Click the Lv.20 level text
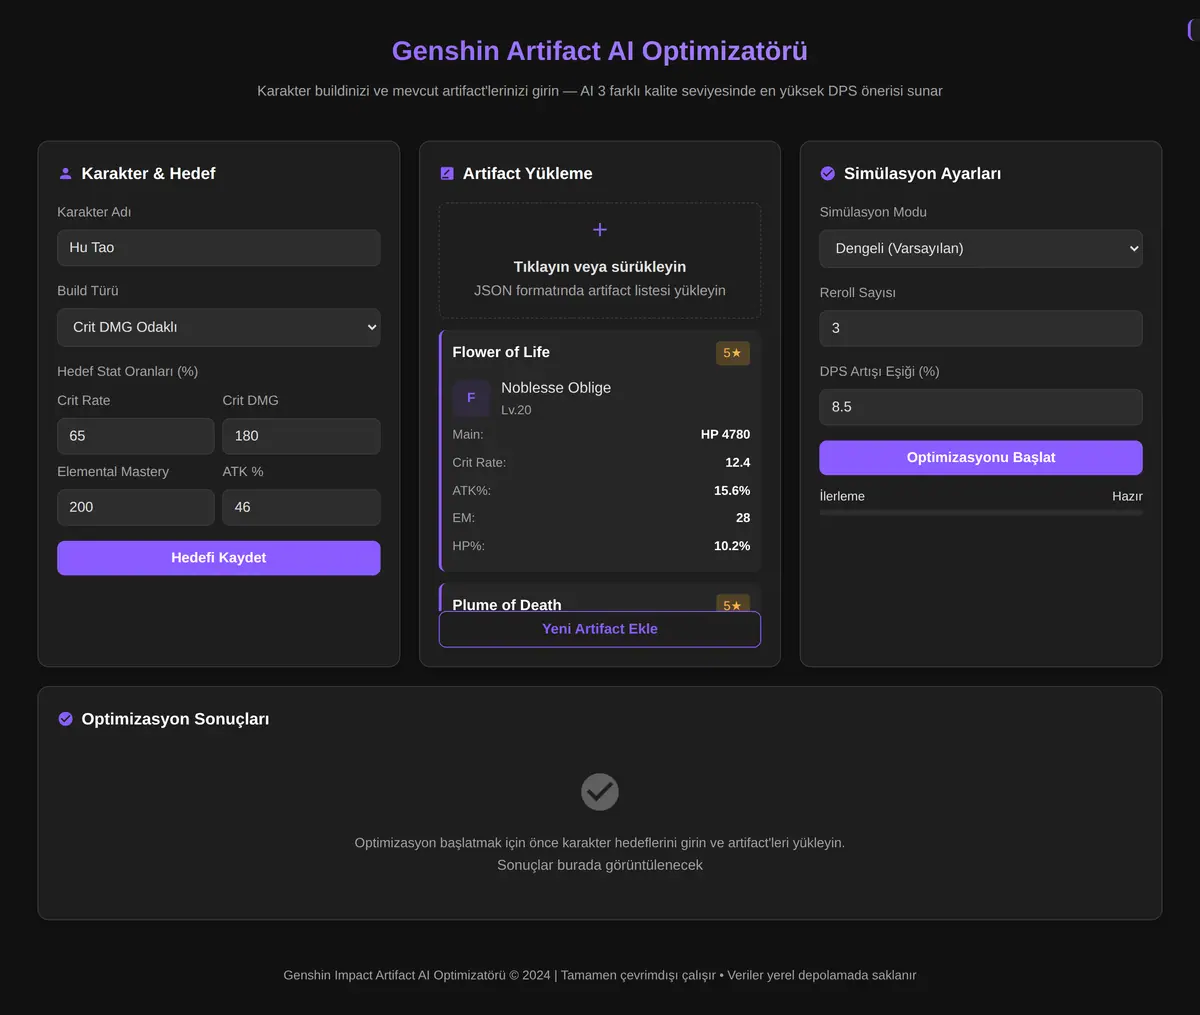The image size is (1200, 1015). (x=516, y=410)
